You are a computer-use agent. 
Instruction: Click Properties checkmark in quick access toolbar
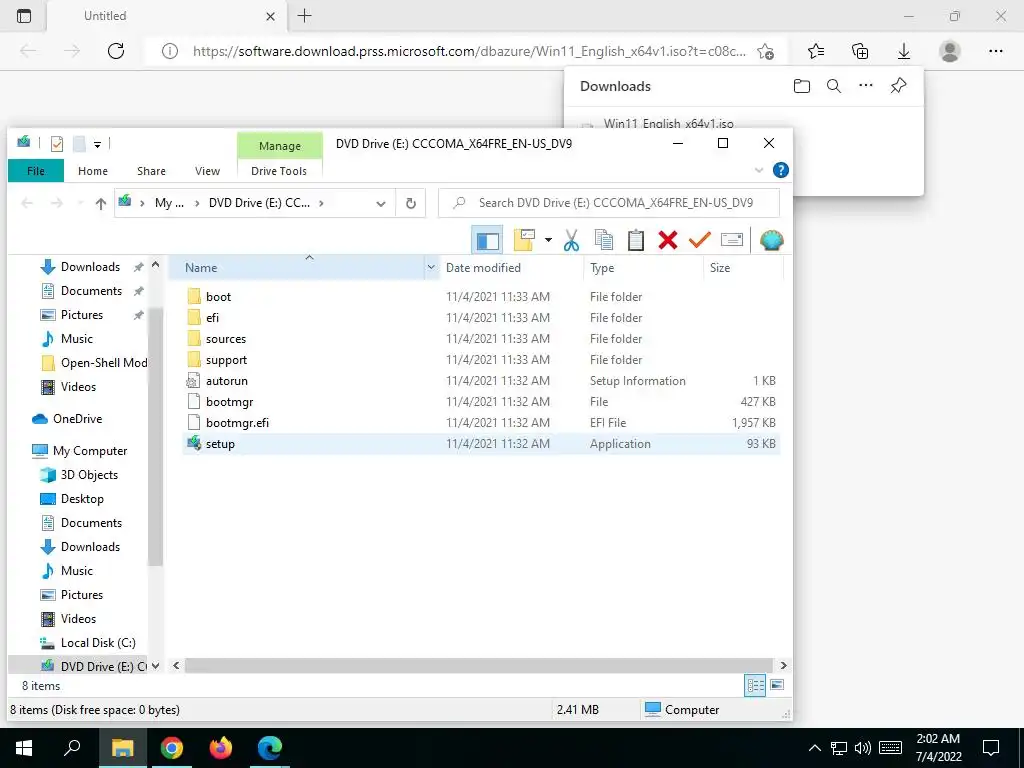[x=57, y=144]
